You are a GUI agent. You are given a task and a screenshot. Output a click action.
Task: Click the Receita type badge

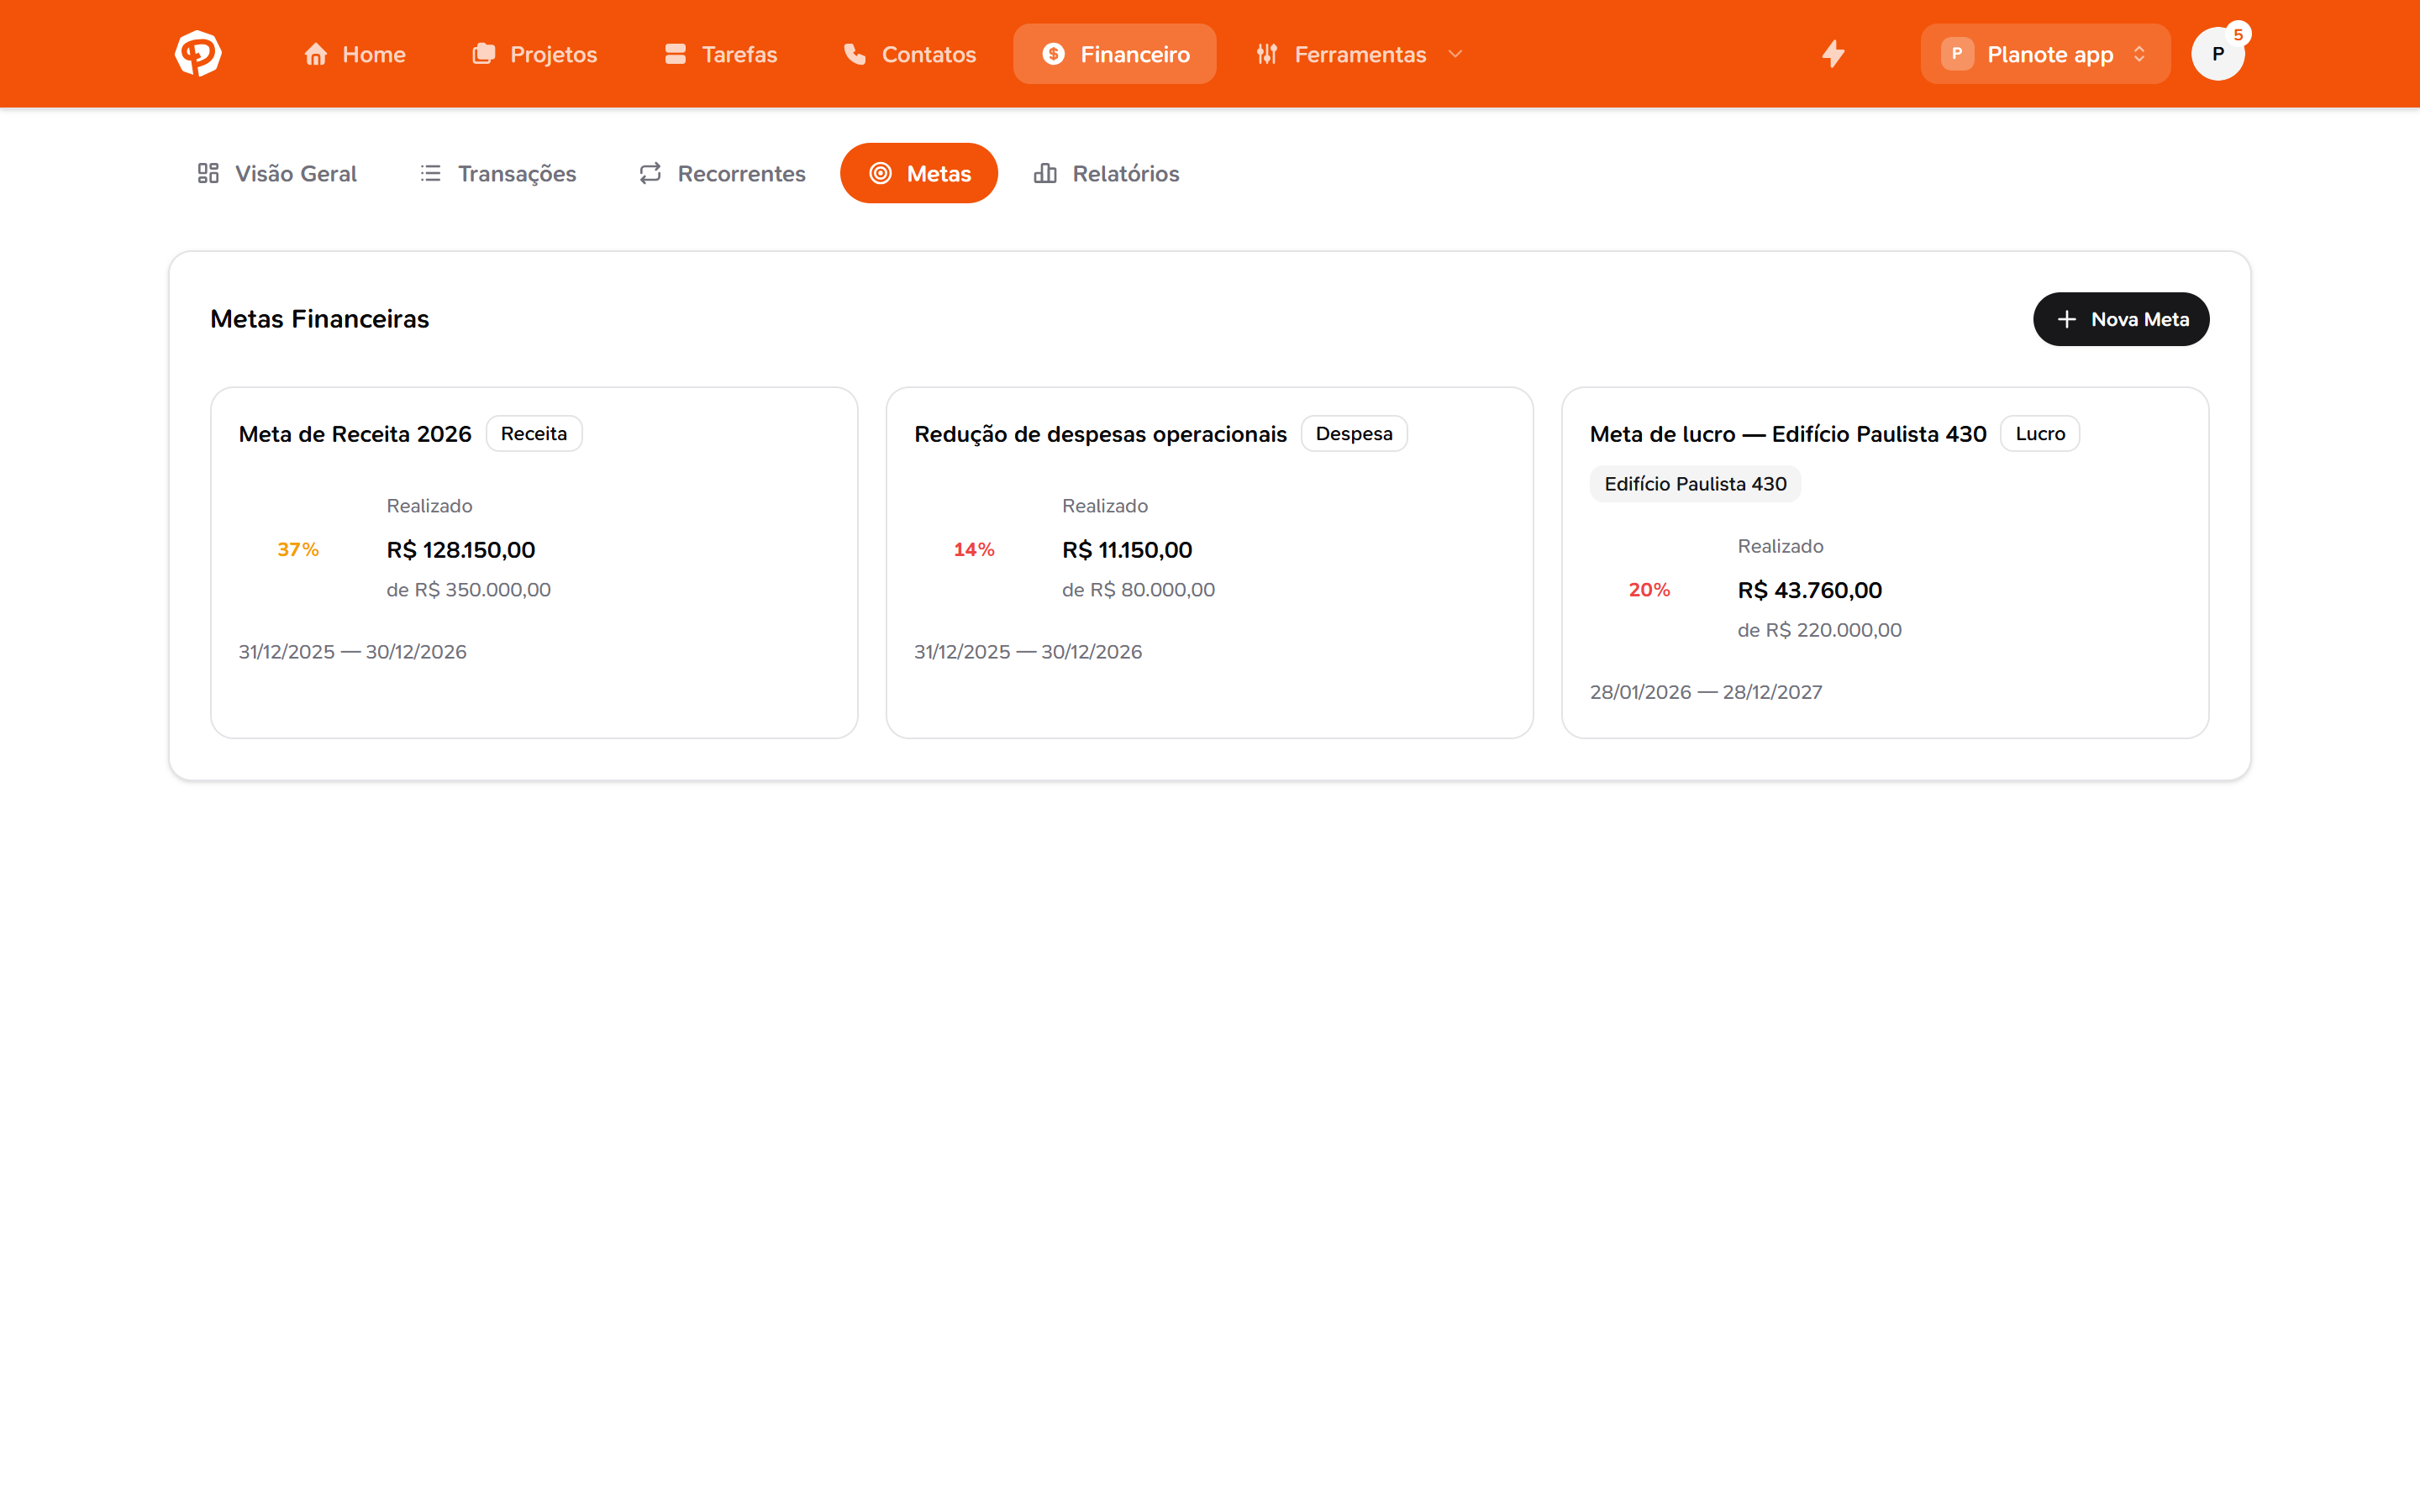(x=534, y=434)
